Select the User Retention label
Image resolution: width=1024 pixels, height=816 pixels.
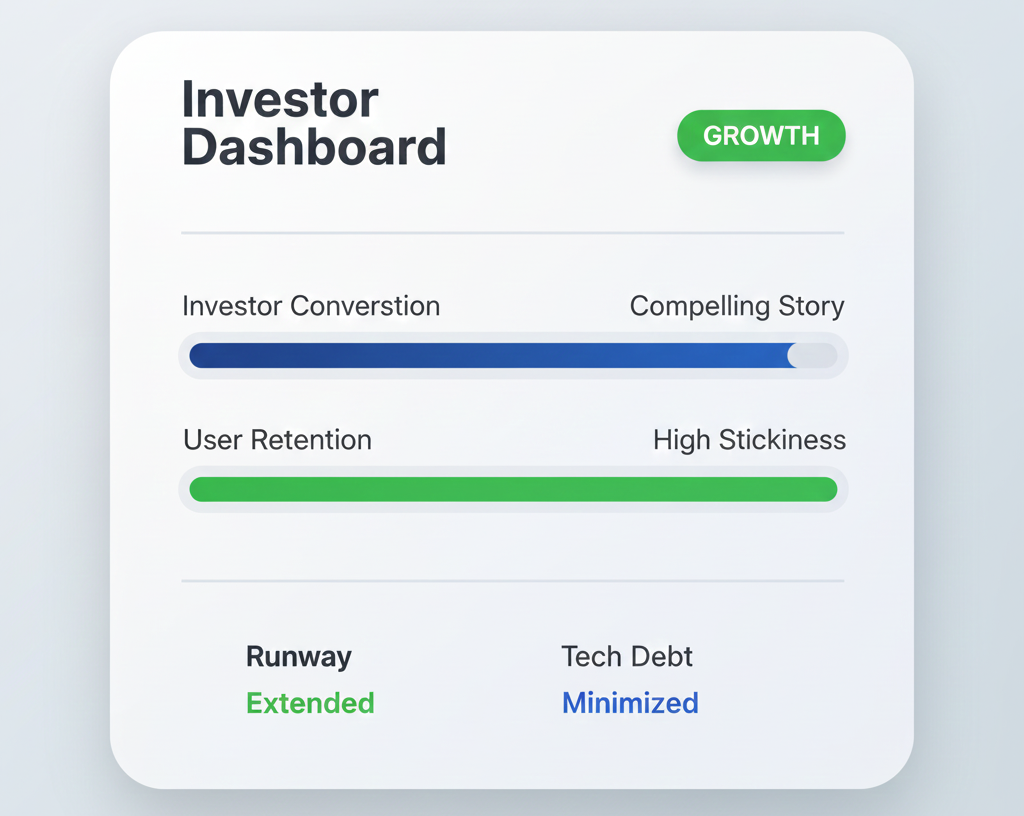pyautogui.click(x=277, y=440)
